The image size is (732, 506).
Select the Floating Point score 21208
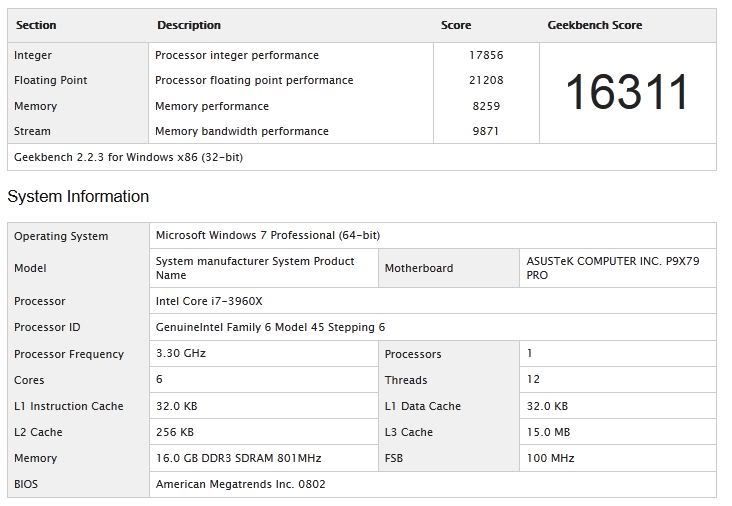(x=484, y=80)
